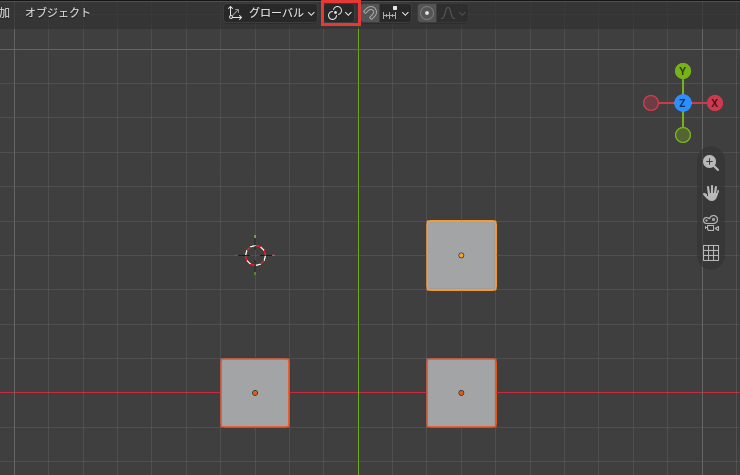Toggle the snap magnet icon

click(370, 13)
